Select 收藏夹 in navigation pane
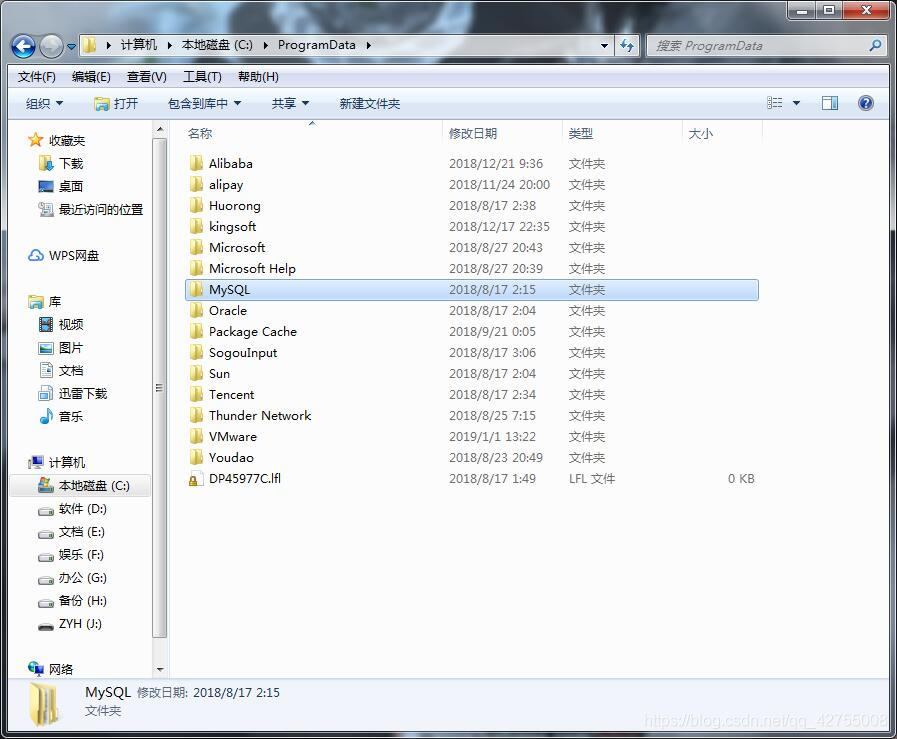 click(x=57, y=140)
